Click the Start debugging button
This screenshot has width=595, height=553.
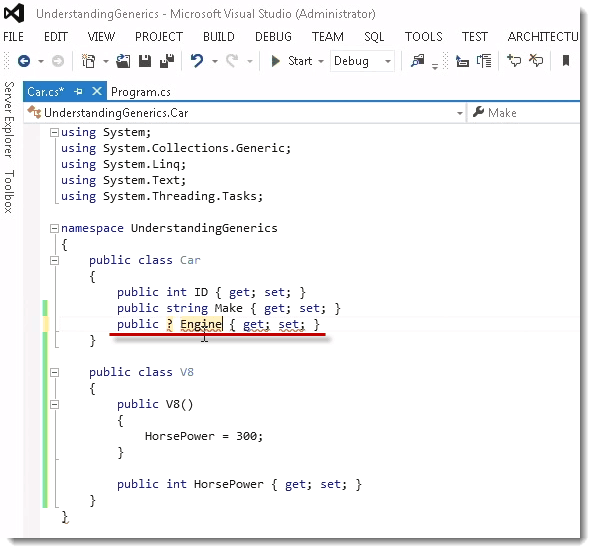[x=291, y=61]
